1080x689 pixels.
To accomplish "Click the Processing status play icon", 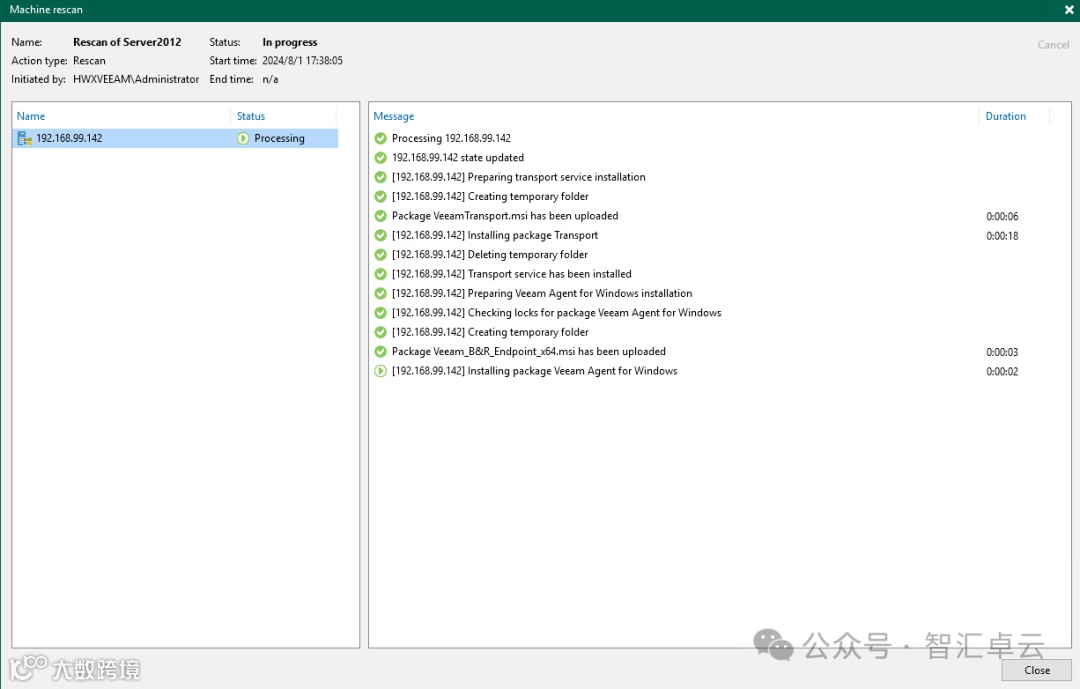I will point(243,138).
